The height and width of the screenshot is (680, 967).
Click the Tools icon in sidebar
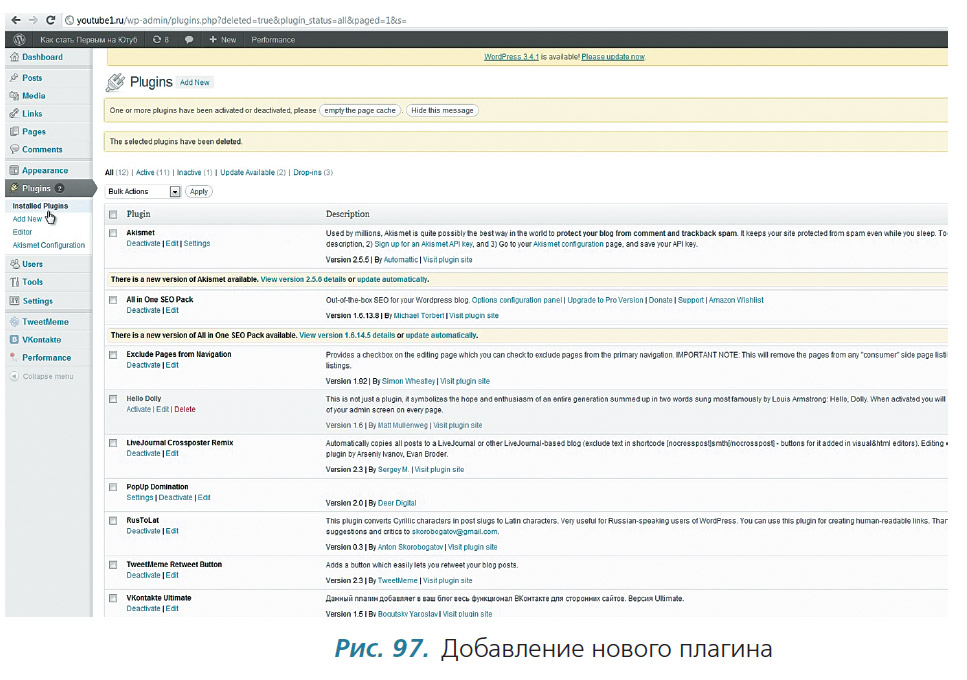pos(14,282)
